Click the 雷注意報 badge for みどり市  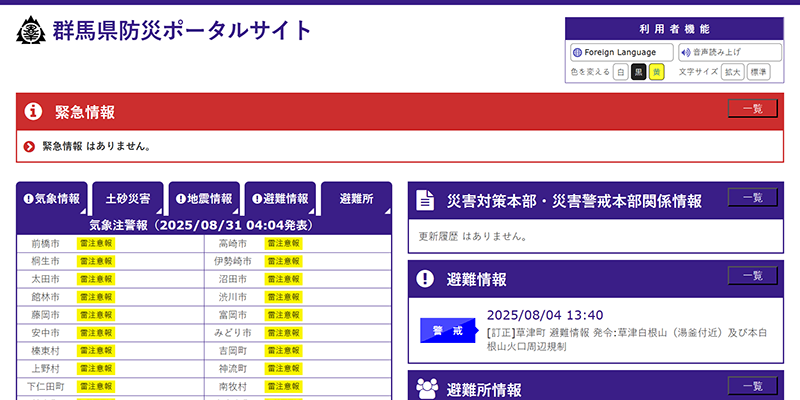[284, 333]
